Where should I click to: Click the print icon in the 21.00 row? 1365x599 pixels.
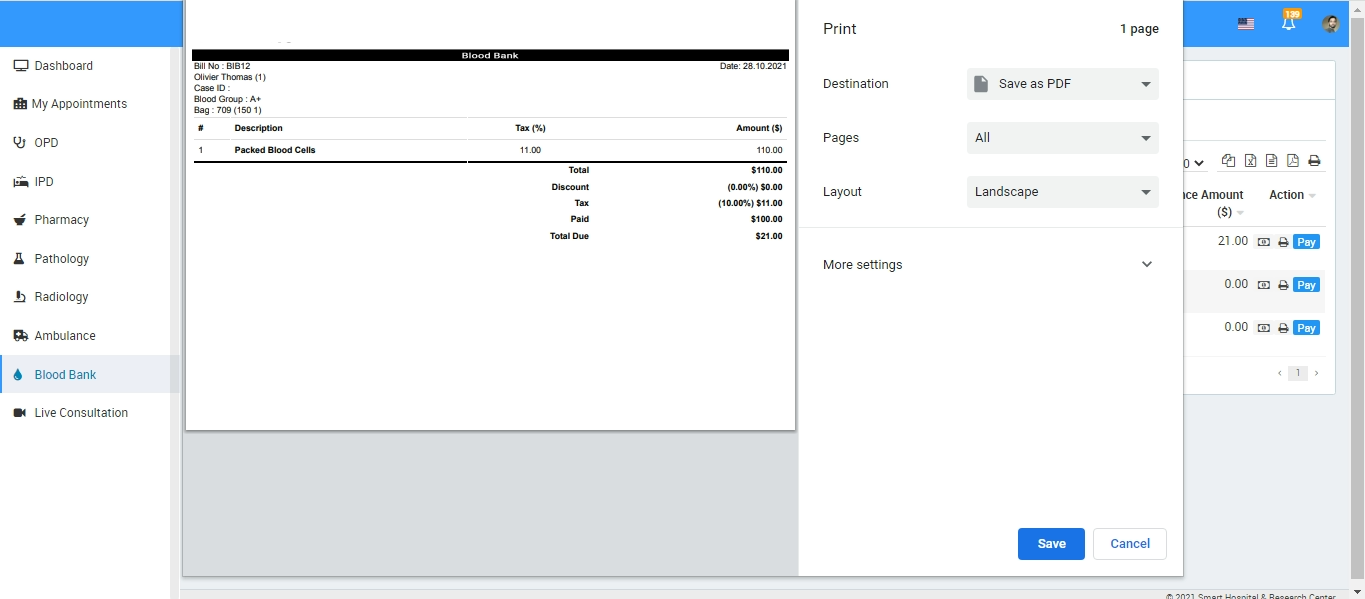(1283, 242)
